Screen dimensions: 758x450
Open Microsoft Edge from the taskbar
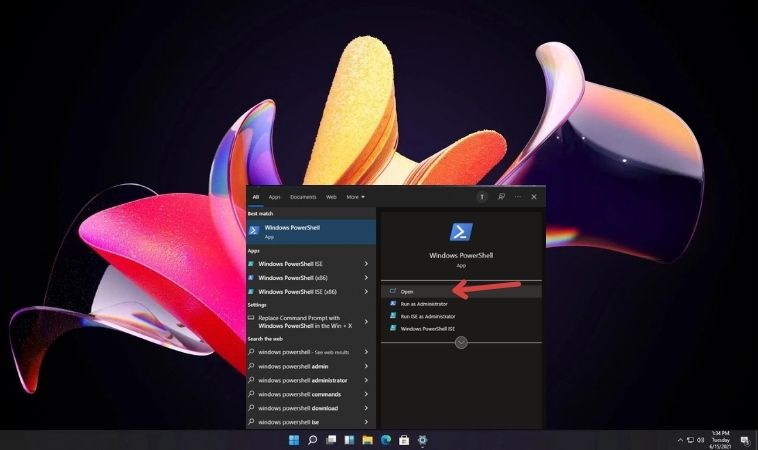(x=385, y=440)
